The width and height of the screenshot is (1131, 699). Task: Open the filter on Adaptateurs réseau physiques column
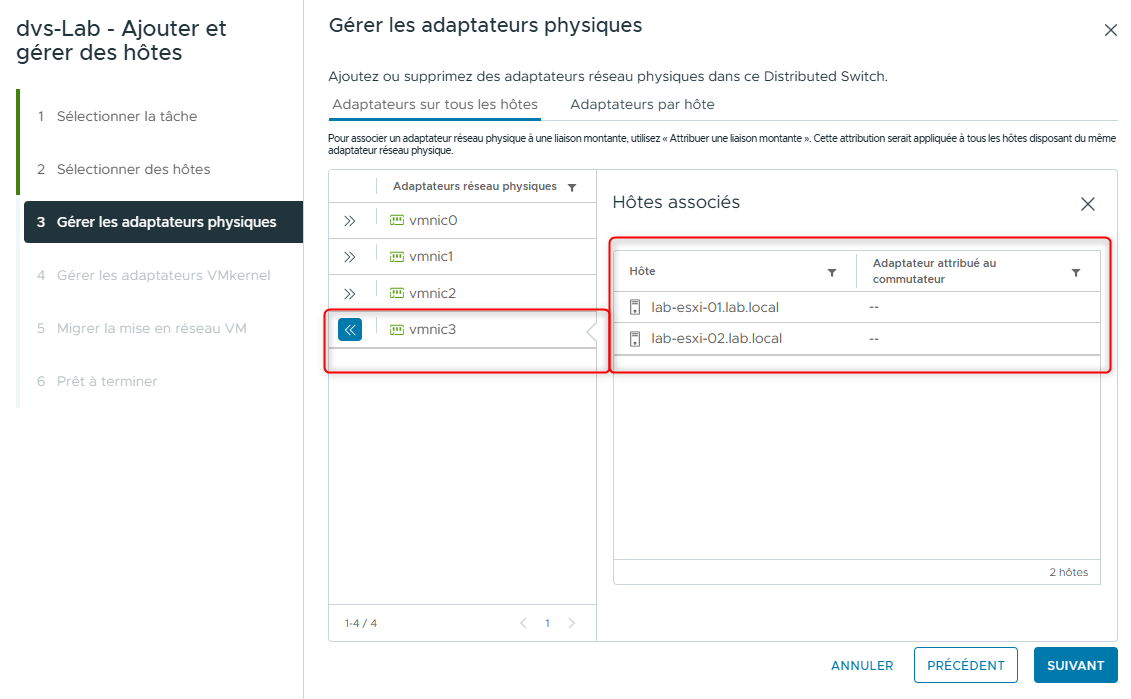coord(571,186)
